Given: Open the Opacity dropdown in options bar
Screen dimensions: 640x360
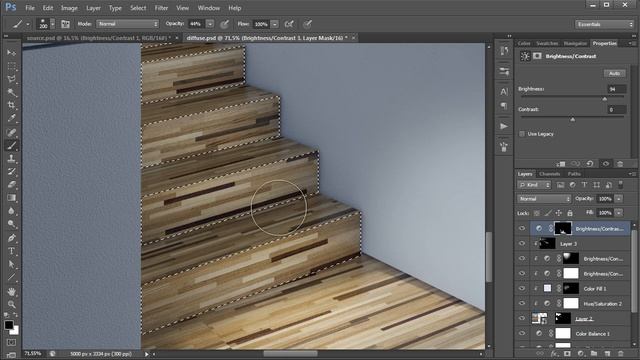Looking at the screenshot, I should click(x=210, y=24).
